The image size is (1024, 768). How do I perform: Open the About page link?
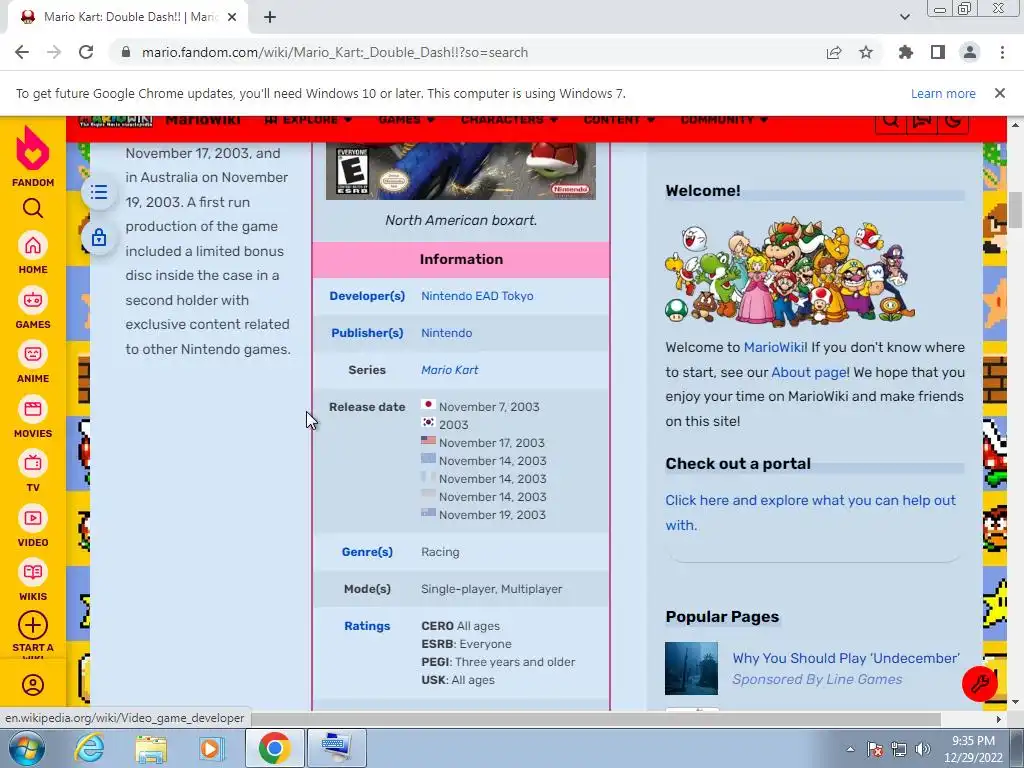point(808,372)
